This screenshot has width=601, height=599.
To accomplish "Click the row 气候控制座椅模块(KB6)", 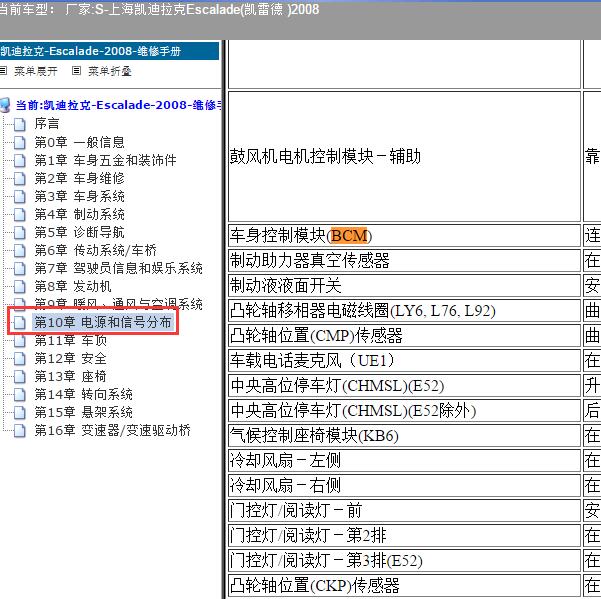I will [x=404, y=435].
